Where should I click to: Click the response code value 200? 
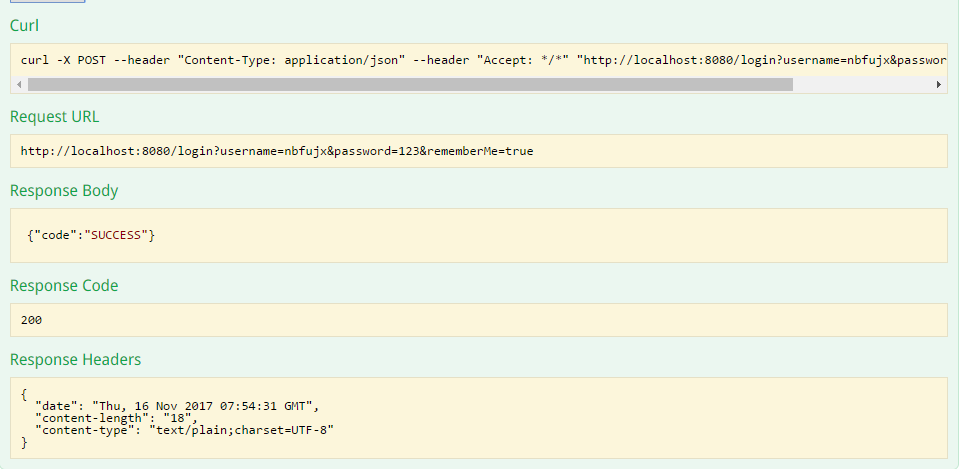[x=31, y=320]
